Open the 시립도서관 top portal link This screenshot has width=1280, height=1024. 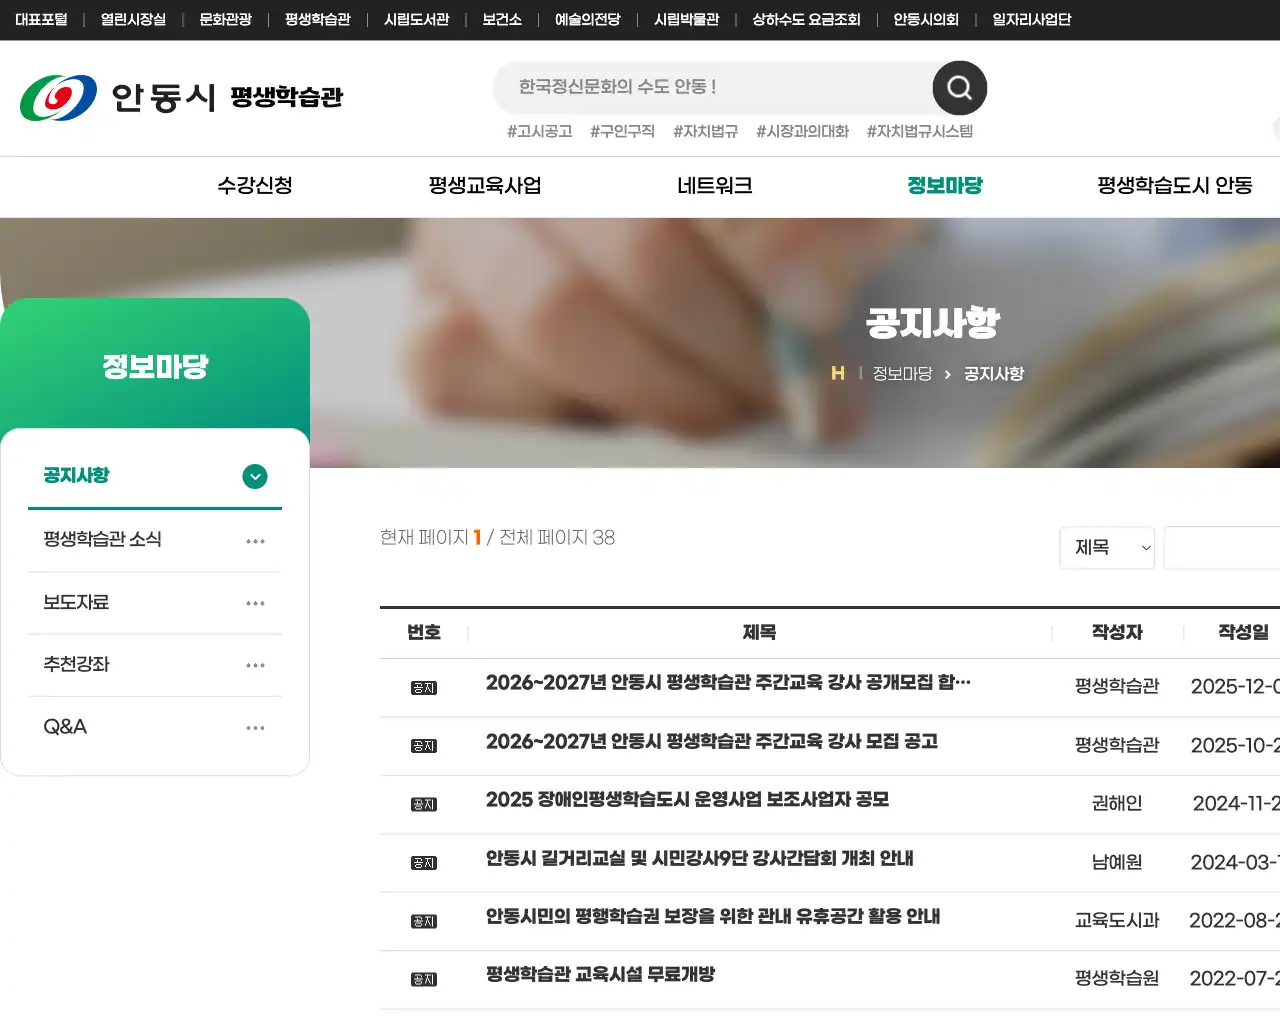(x=415, y=19)
